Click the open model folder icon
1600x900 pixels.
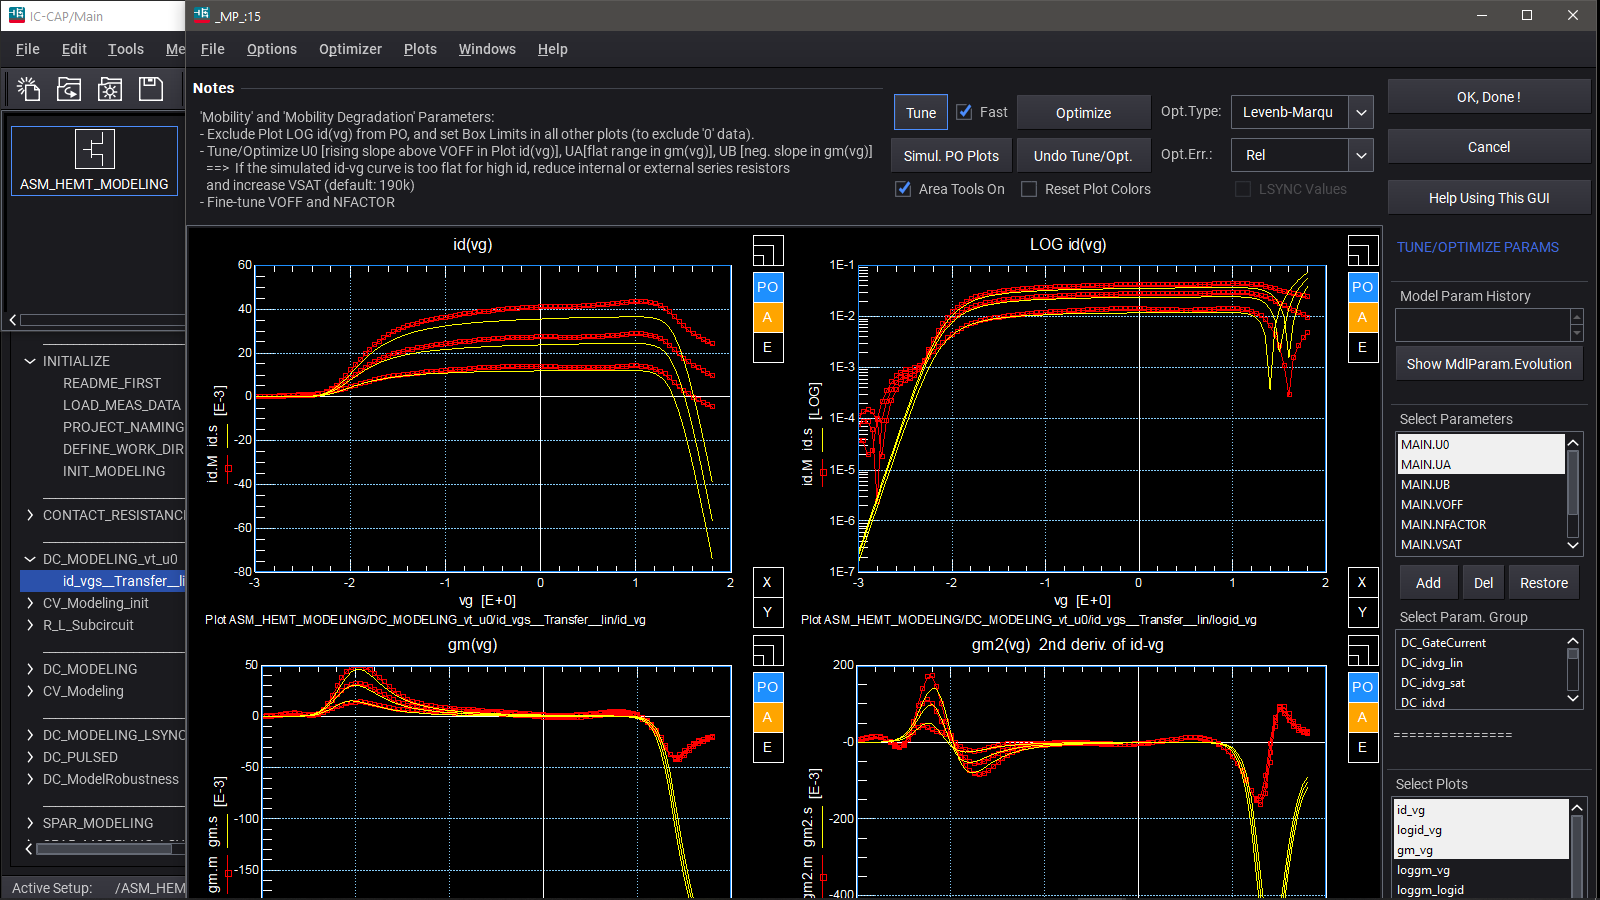pyautogui.click(x=69, y=89)
